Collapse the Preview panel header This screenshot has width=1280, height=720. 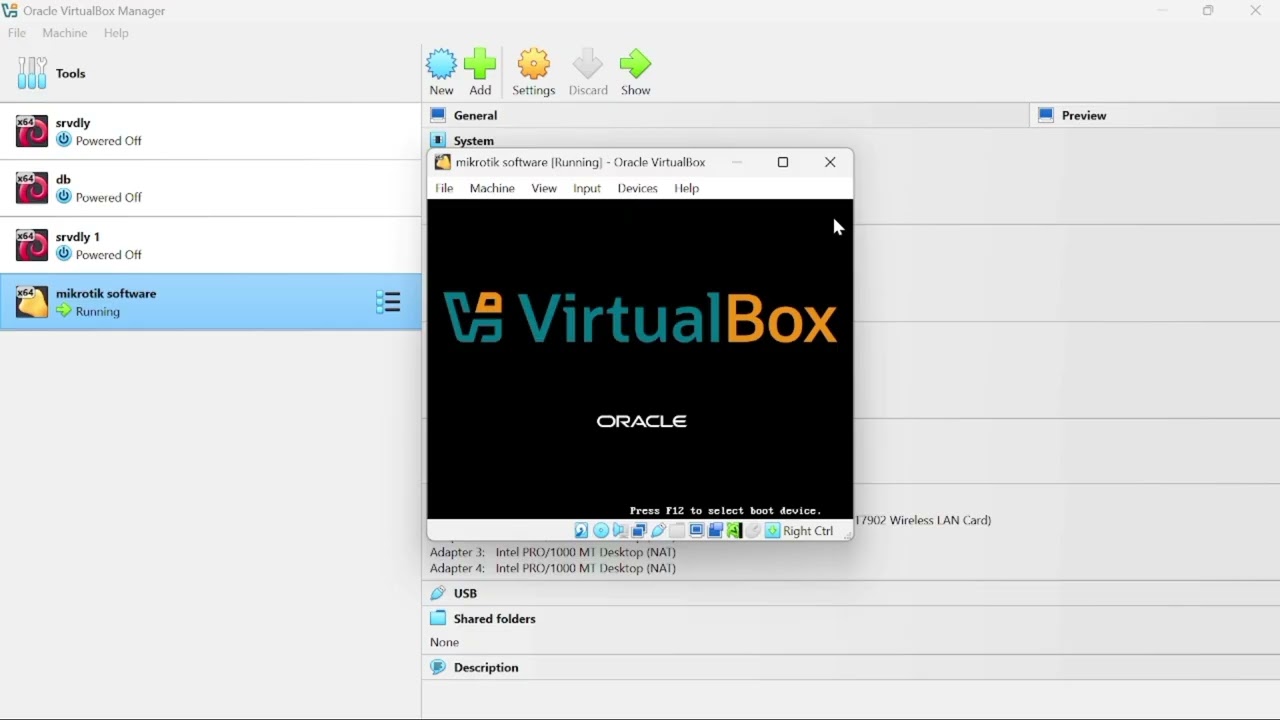1155,115
